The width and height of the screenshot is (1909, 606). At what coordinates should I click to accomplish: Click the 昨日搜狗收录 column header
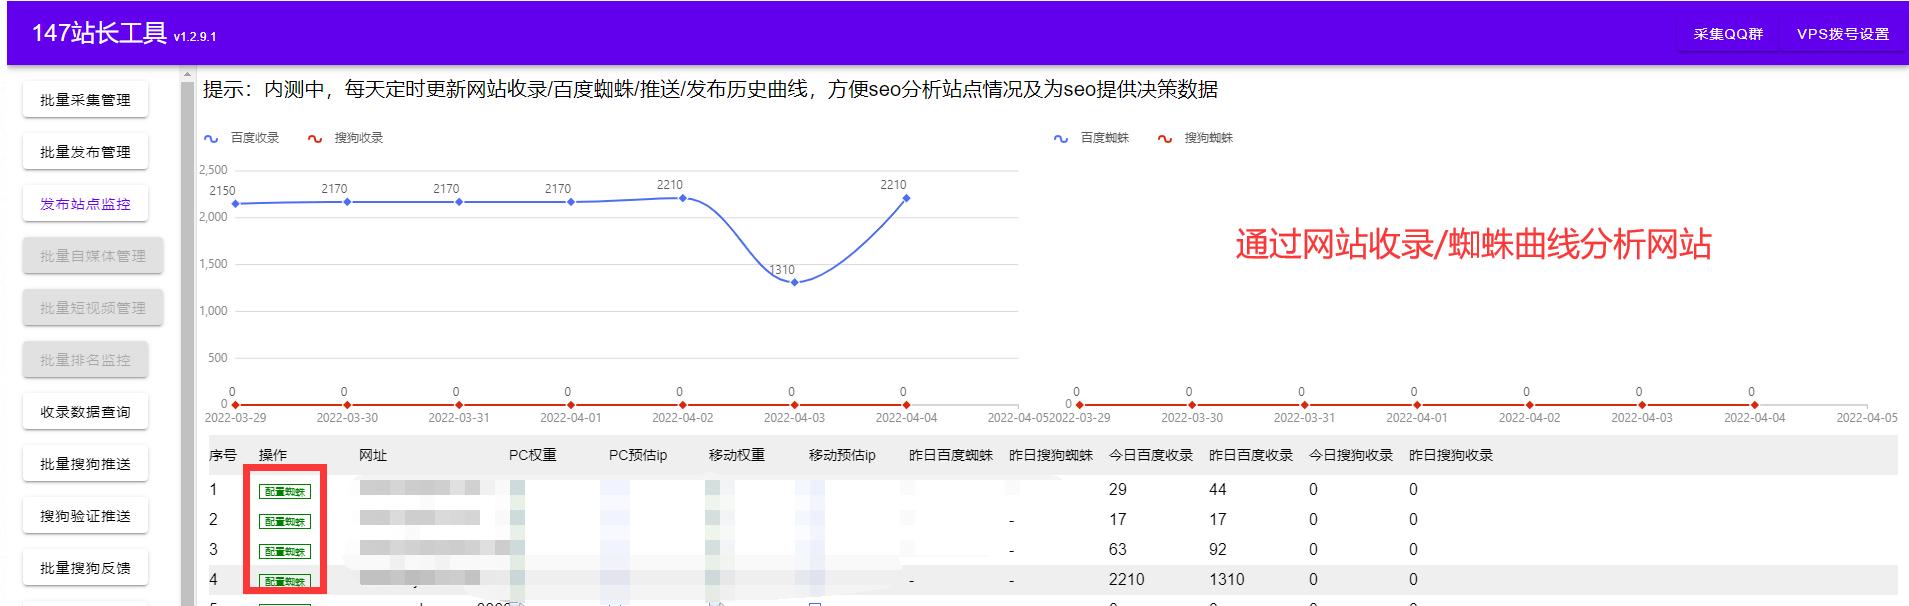pos(1451,455)
